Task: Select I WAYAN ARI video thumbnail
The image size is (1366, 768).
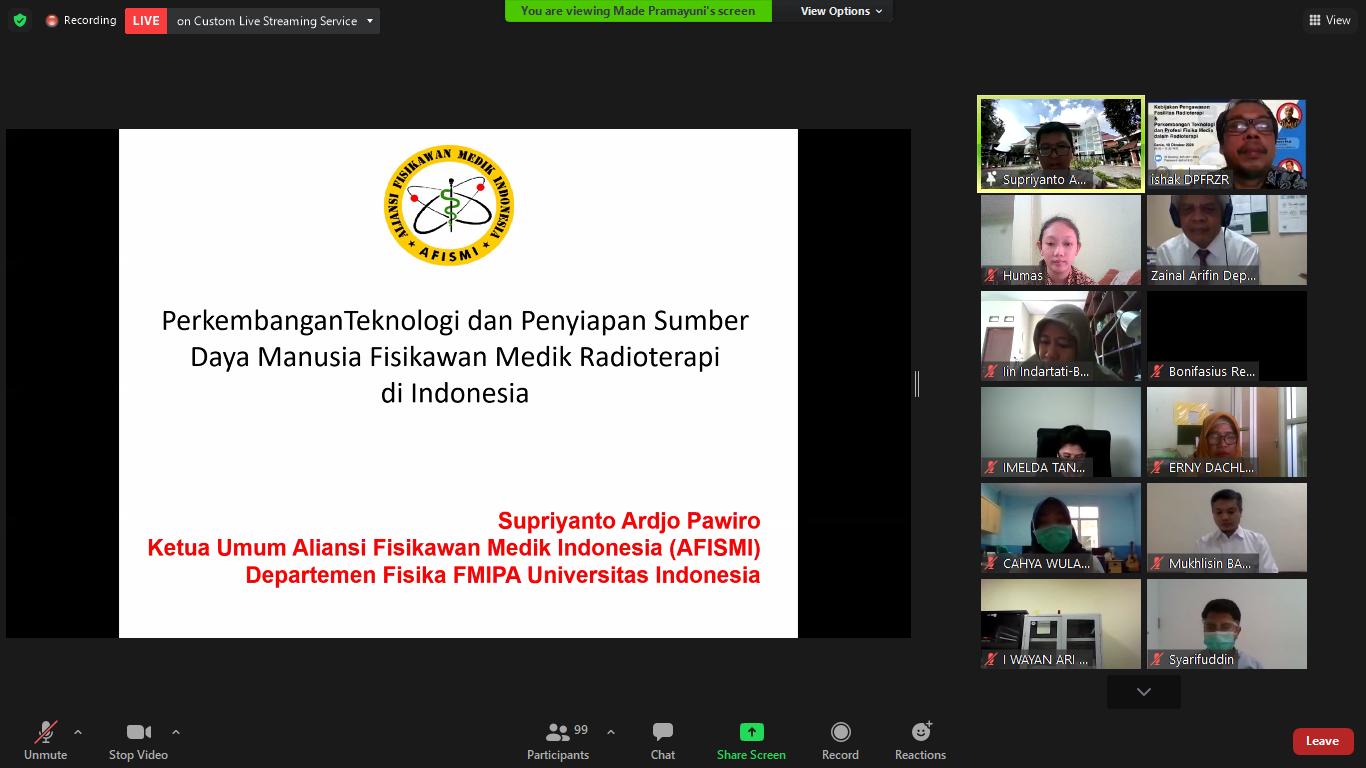Action: click(1061, 624)
